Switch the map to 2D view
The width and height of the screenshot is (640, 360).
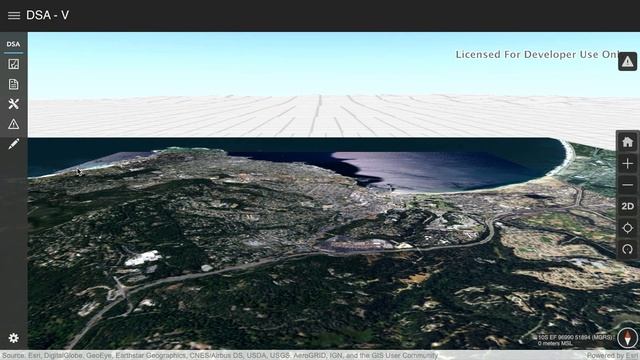click(x=627, y=207)
